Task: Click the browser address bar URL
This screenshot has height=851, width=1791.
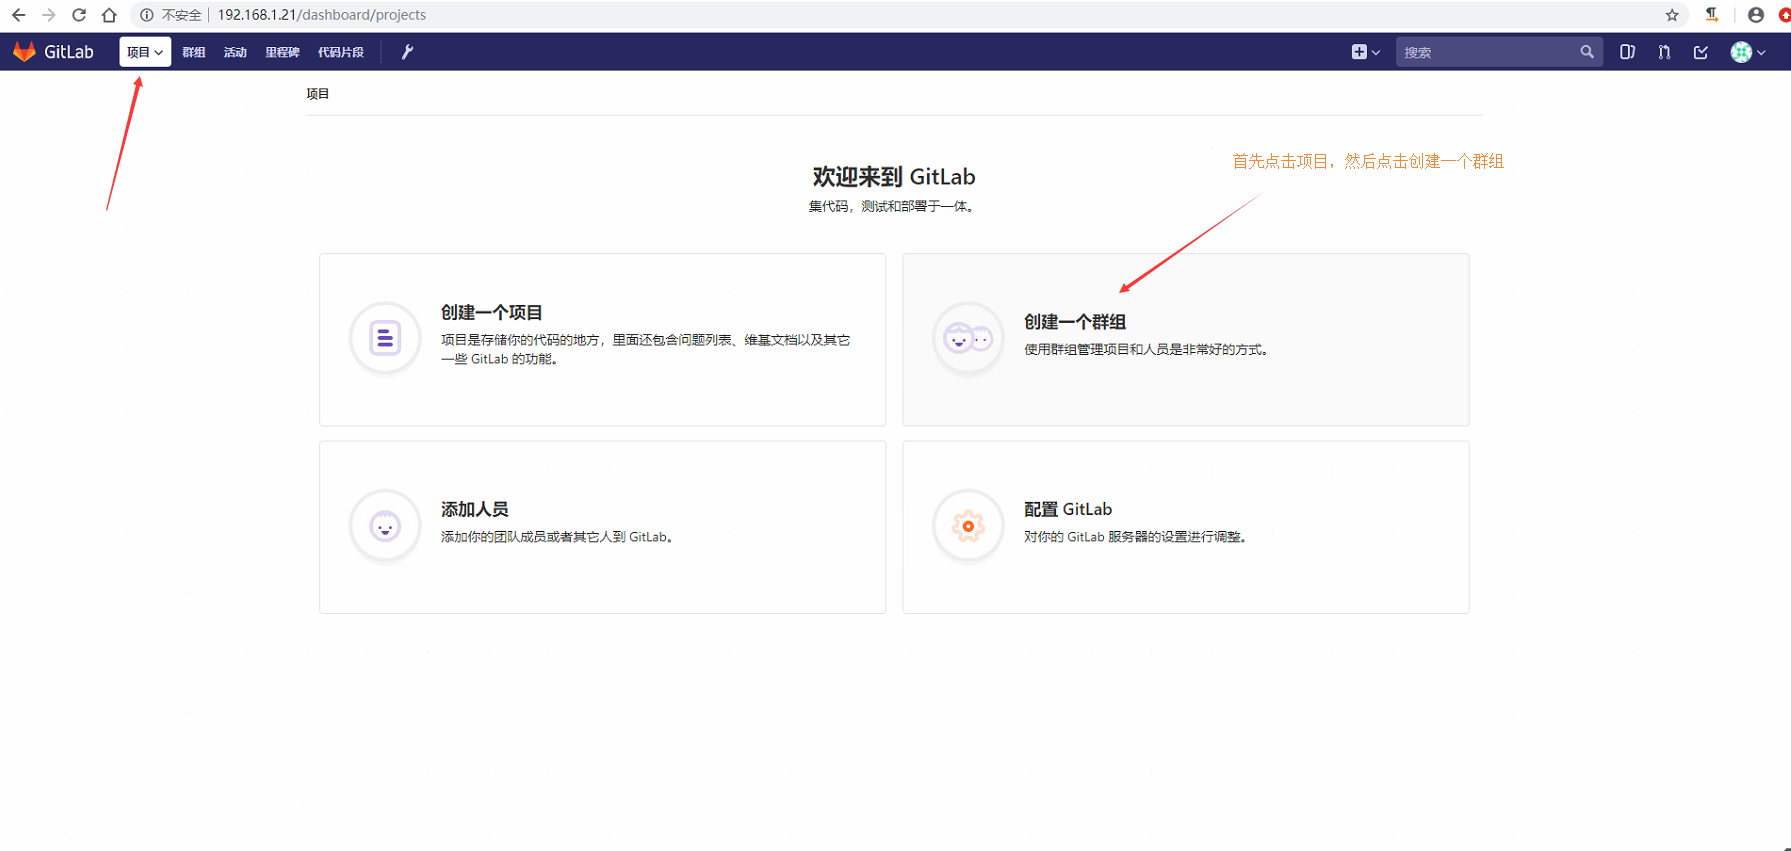Action: click(x=322, y=15)
